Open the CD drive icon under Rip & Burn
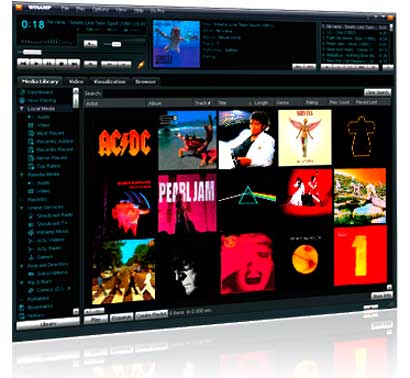Screen dimensions: 410x378 tap(31, 290)
